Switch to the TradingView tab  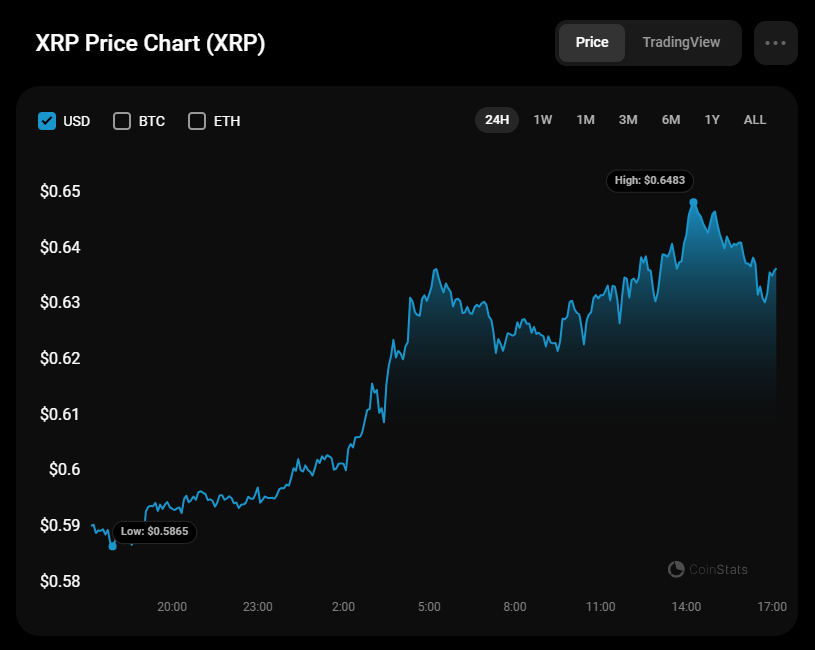[681, 43]
